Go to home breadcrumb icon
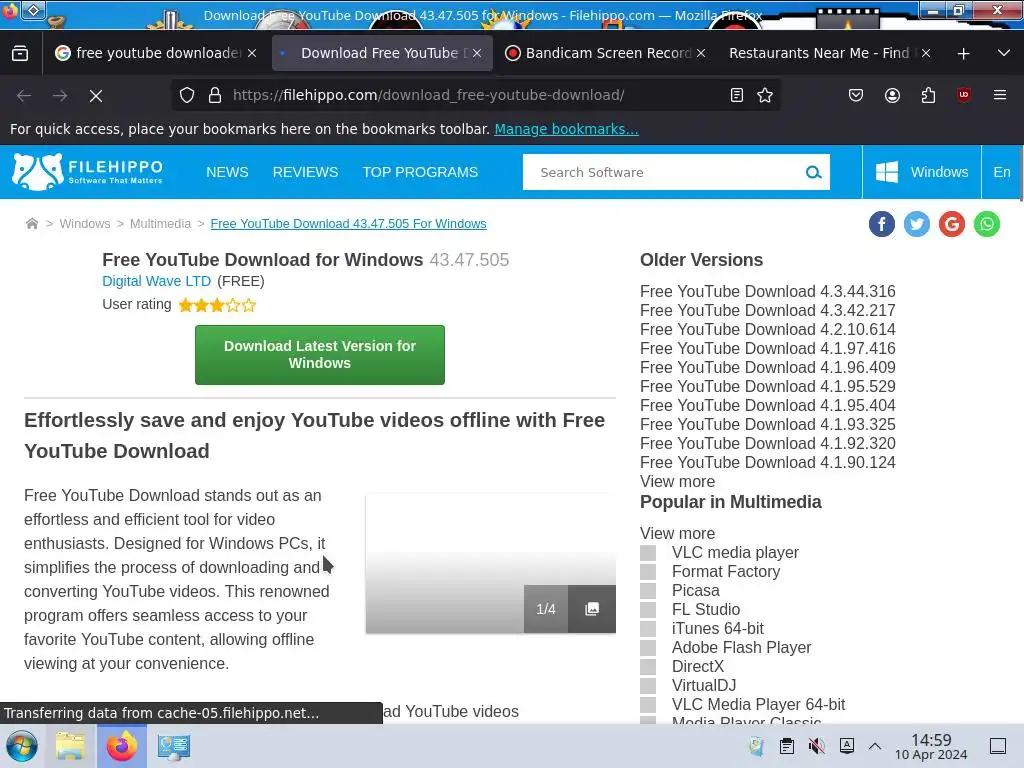 coord(32,224)
